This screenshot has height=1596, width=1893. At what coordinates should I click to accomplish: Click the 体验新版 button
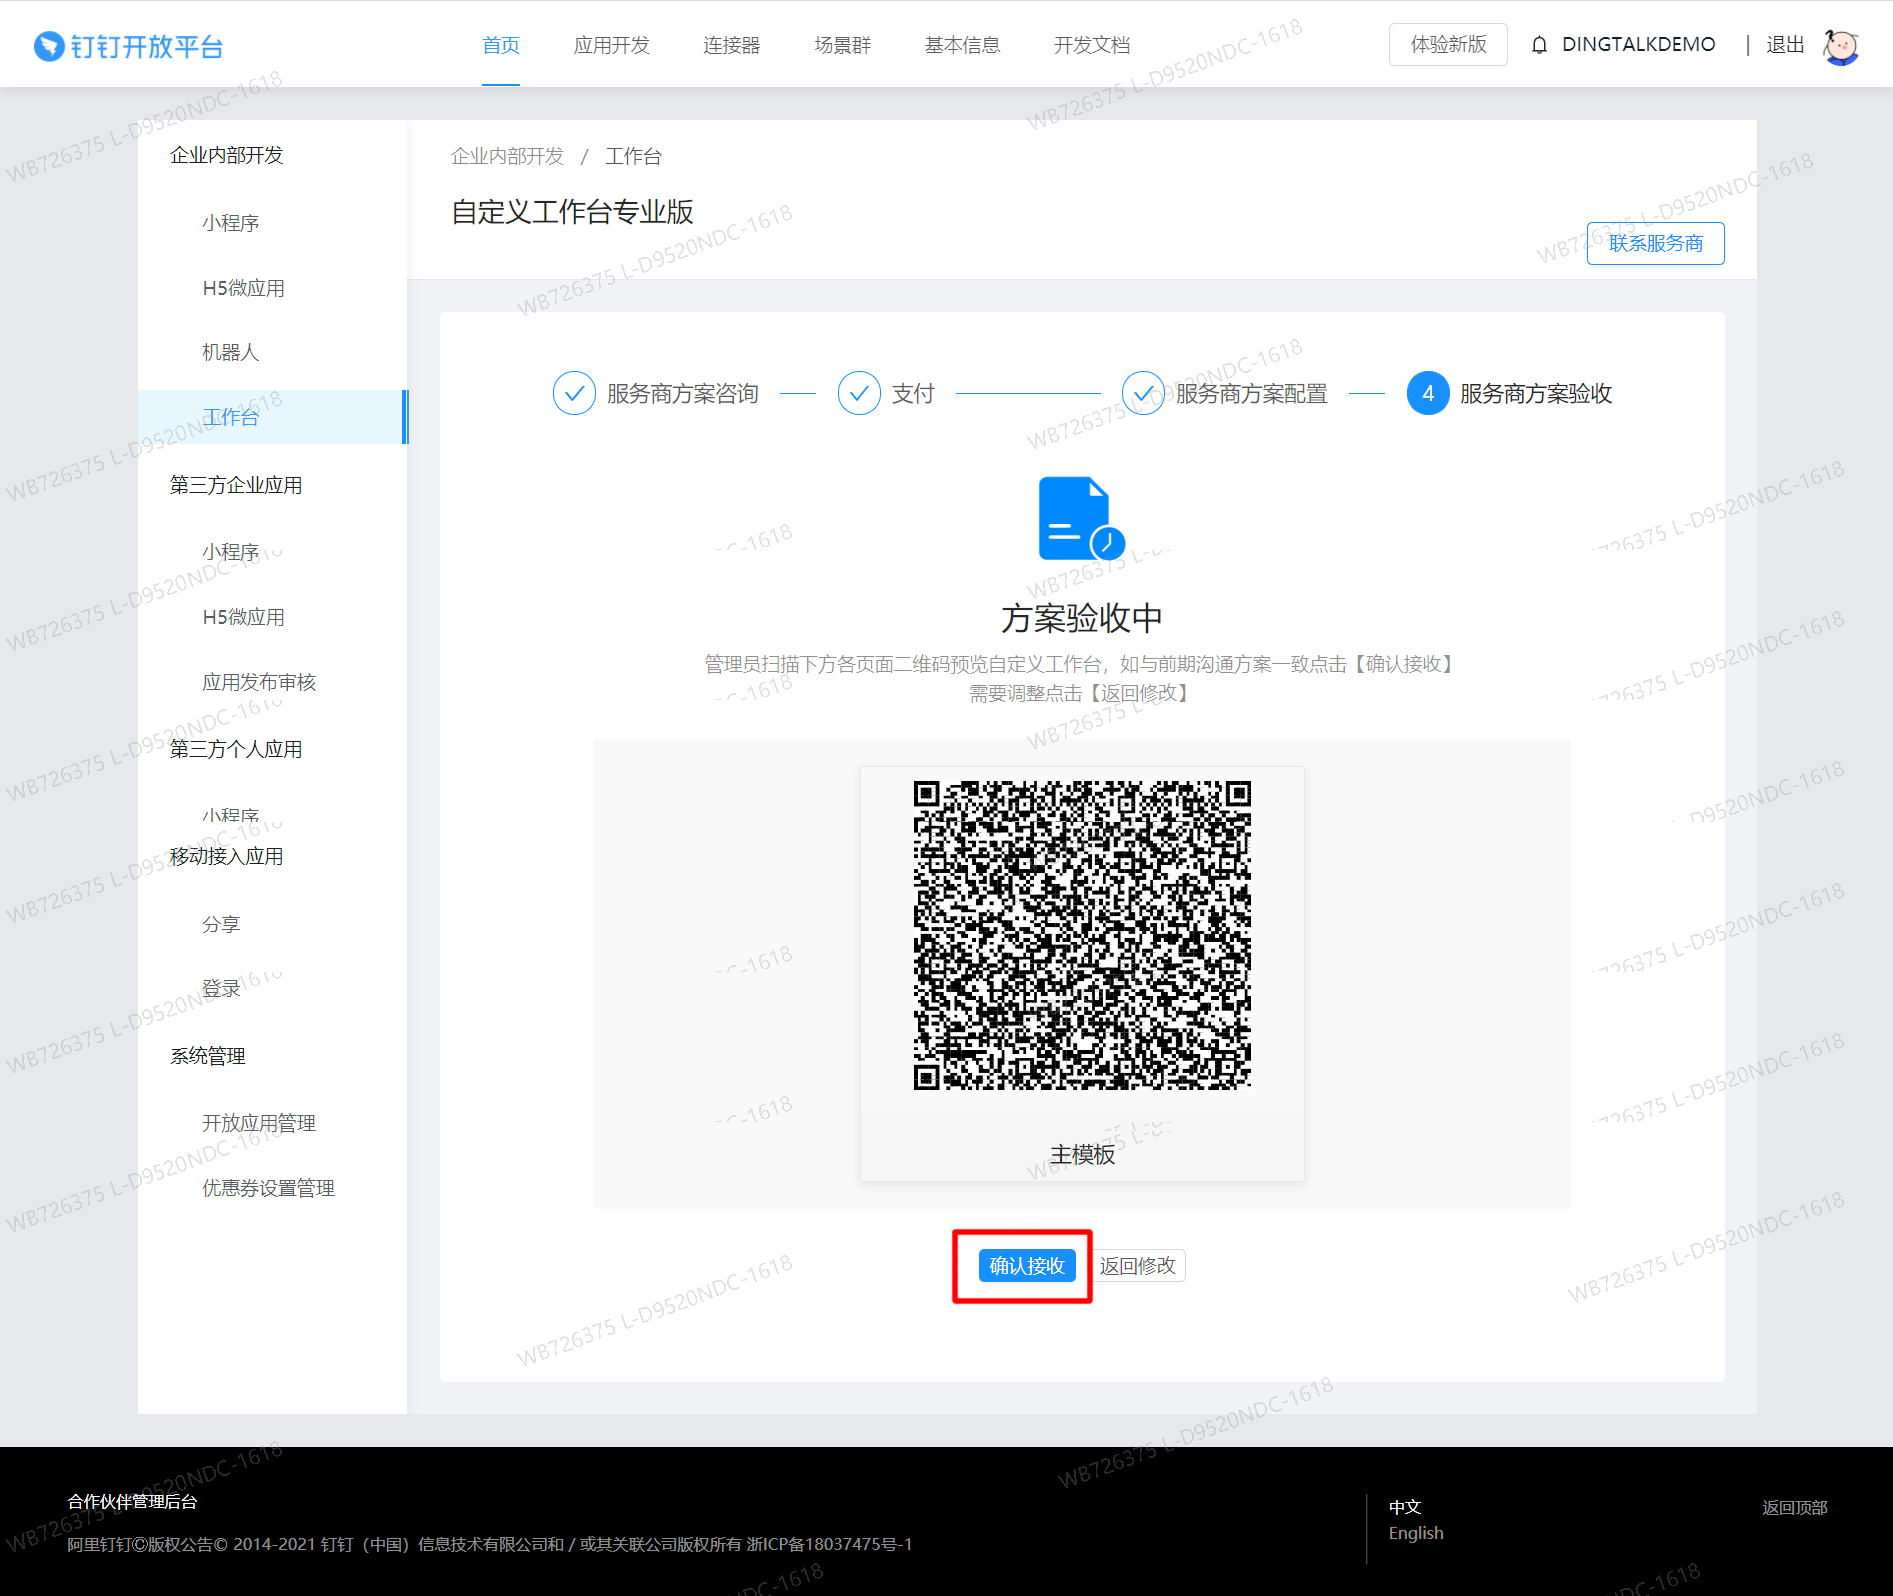tap(1448, 45)
